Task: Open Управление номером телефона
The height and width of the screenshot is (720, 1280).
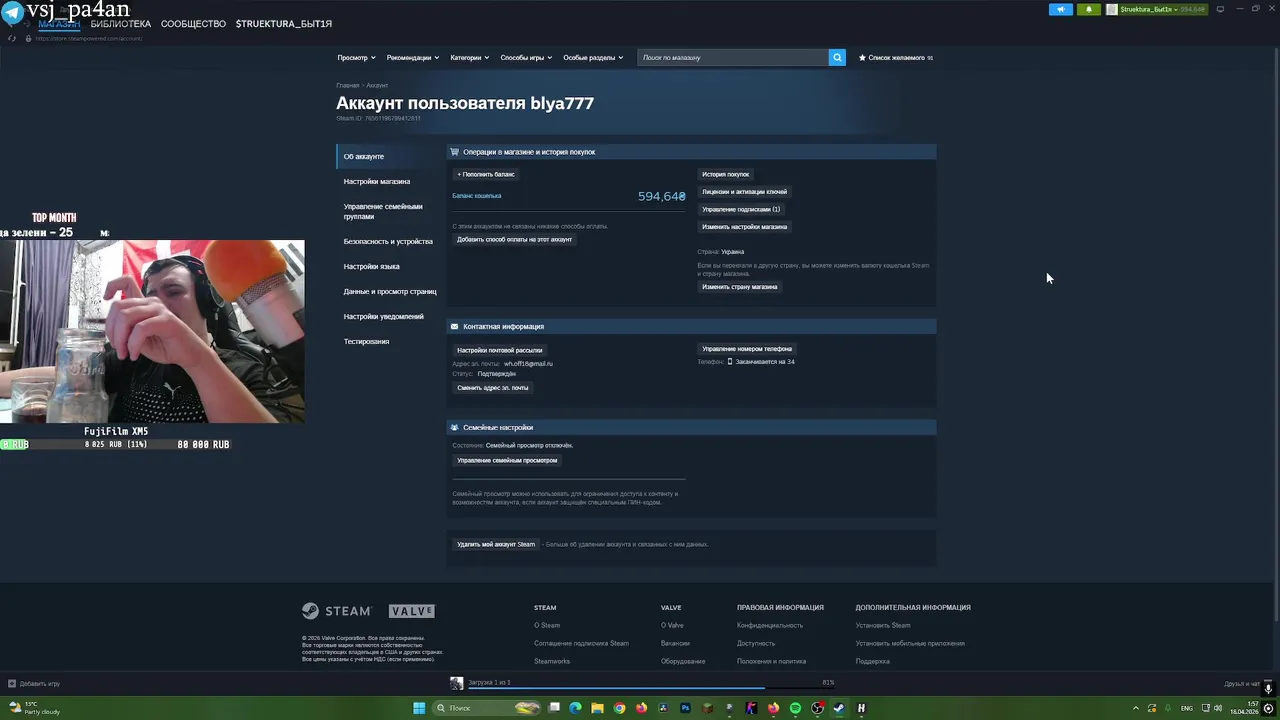Action: pyautogui.click(x=747, y=349)
